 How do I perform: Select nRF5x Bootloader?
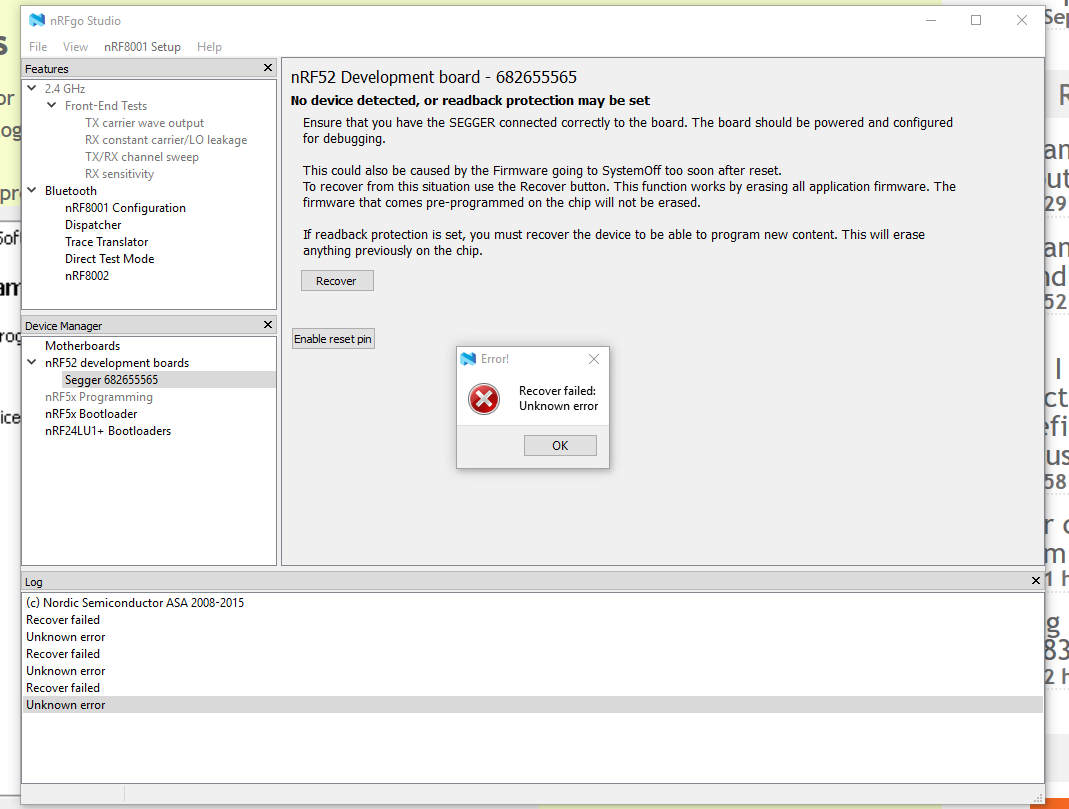point(91,414)
